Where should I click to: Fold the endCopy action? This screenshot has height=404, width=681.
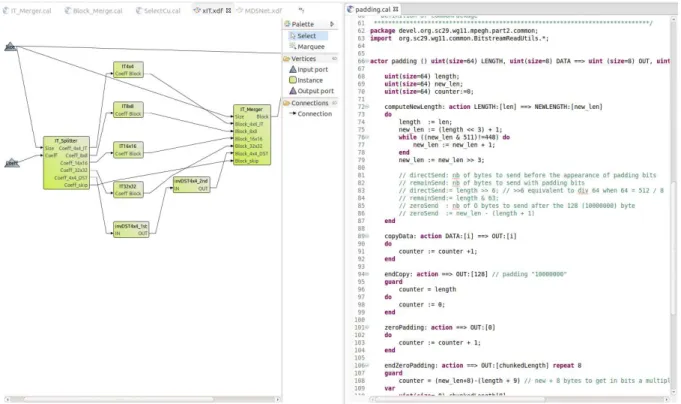[367, 274]
